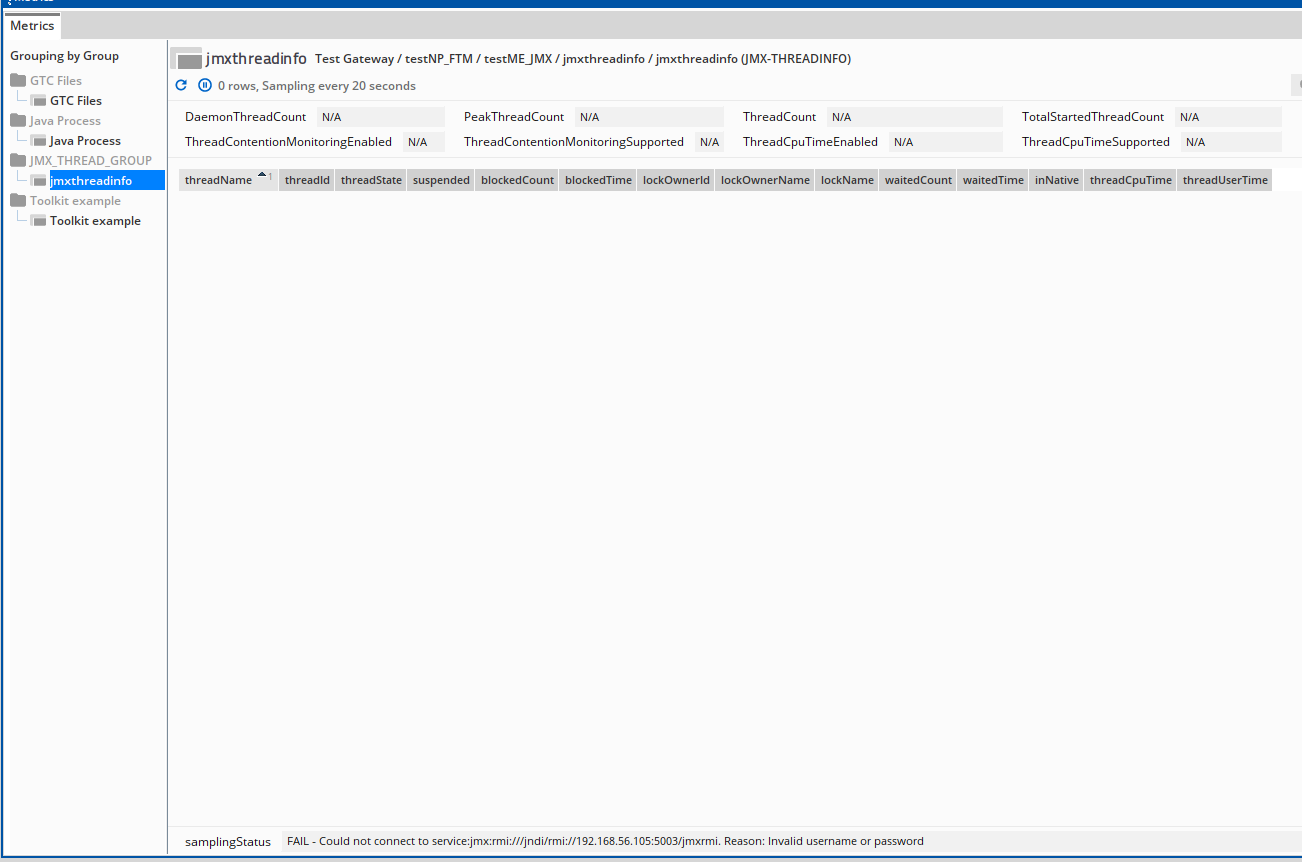Screen dimensions: 1302x862
Task: Click the samplingStatus label
Action: [x=228, y=842]
